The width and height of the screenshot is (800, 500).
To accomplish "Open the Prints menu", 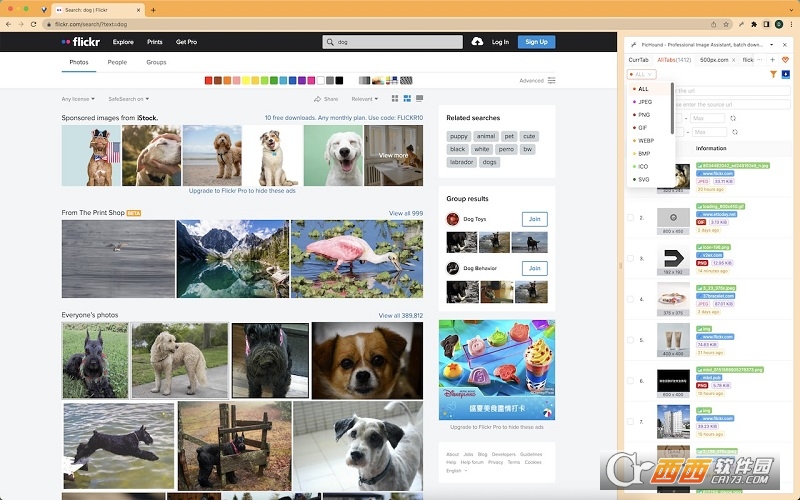I will 155,42.
